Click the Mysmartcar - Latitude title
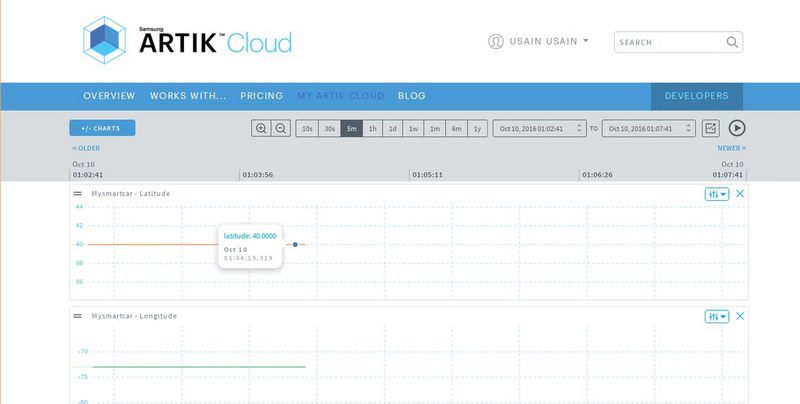Image resolution: width=800 pixels, height=404 pixels. coord(131,194)
